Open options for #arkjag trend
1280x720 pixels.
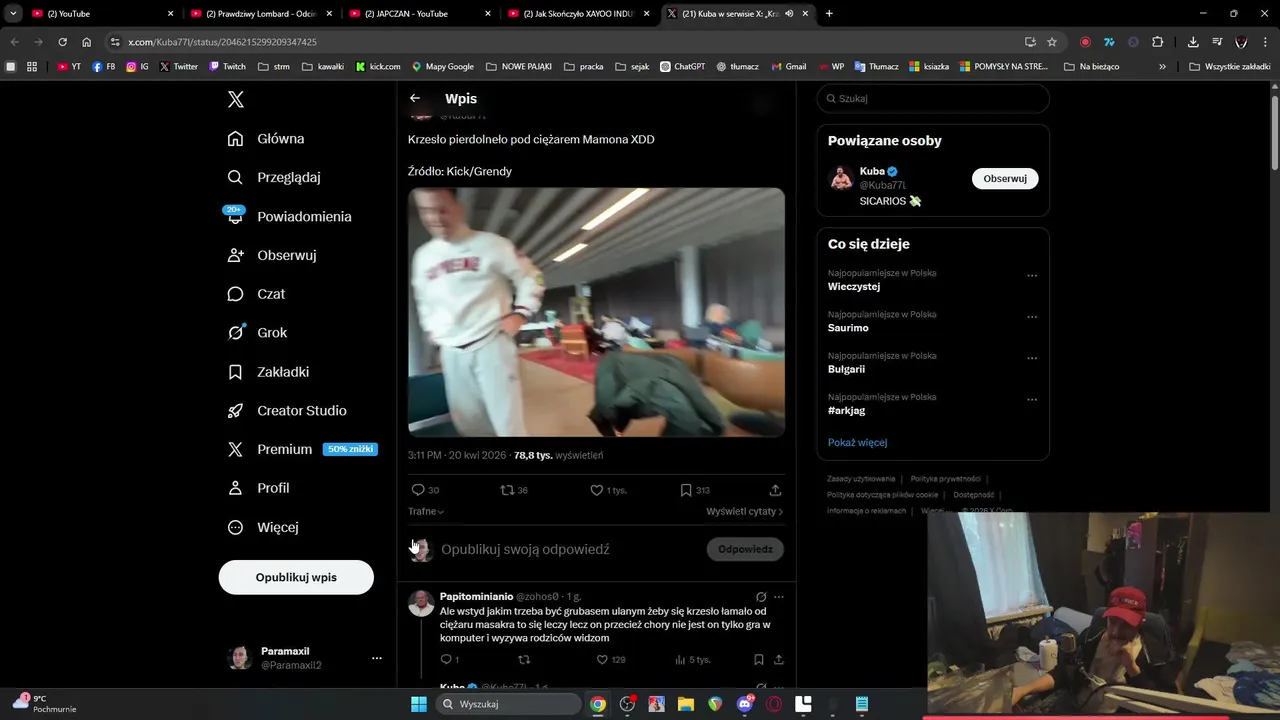(1032, 400)
